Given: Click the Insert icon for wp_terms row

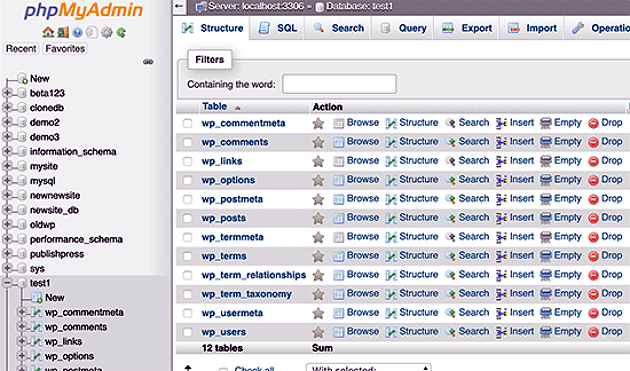Looking at the screenshot, I should [501, 256].
